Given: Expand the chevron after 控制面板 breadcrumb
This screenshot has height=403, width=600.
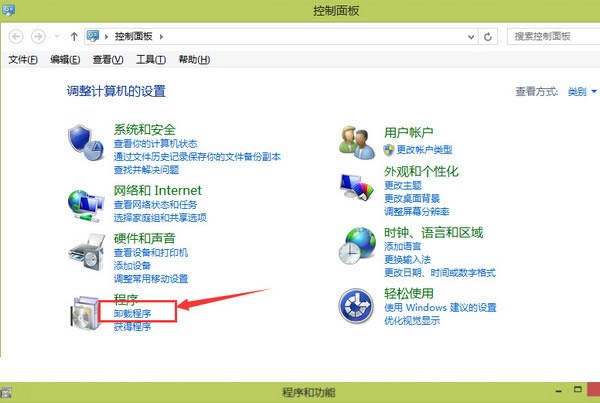Looking at the screenshot, I should coord(161,37).
